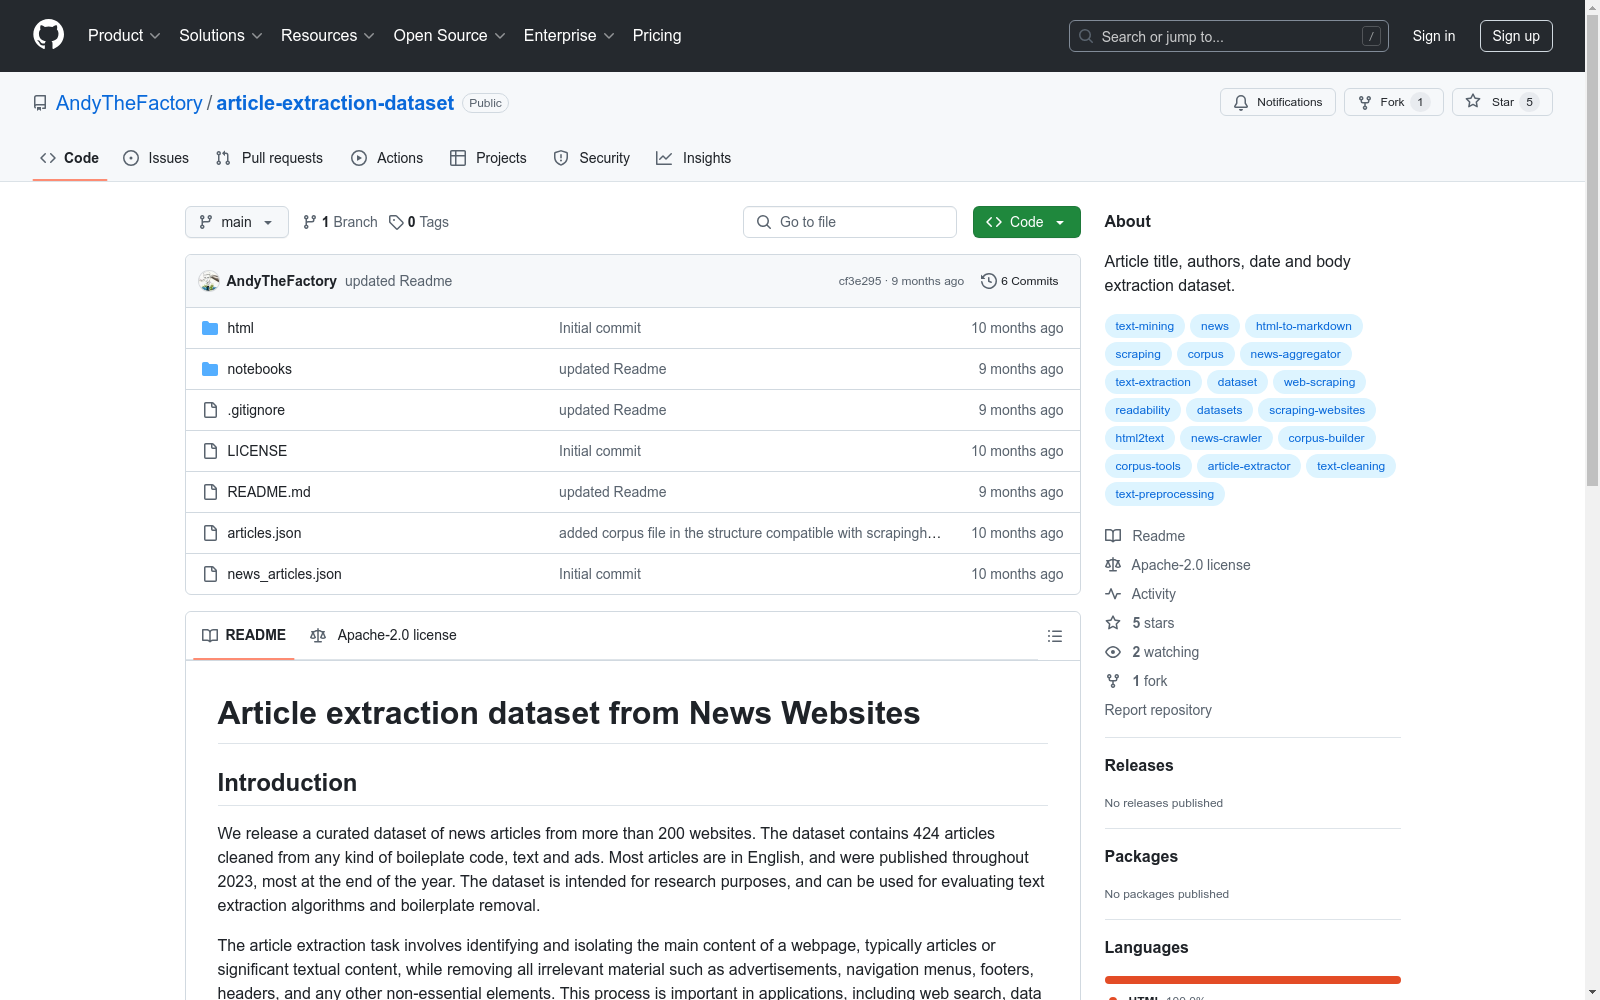The height and width of the screenshot is (1000, 1600).
Task: Expand the Resources menu
Action: [x=328, y=35]
